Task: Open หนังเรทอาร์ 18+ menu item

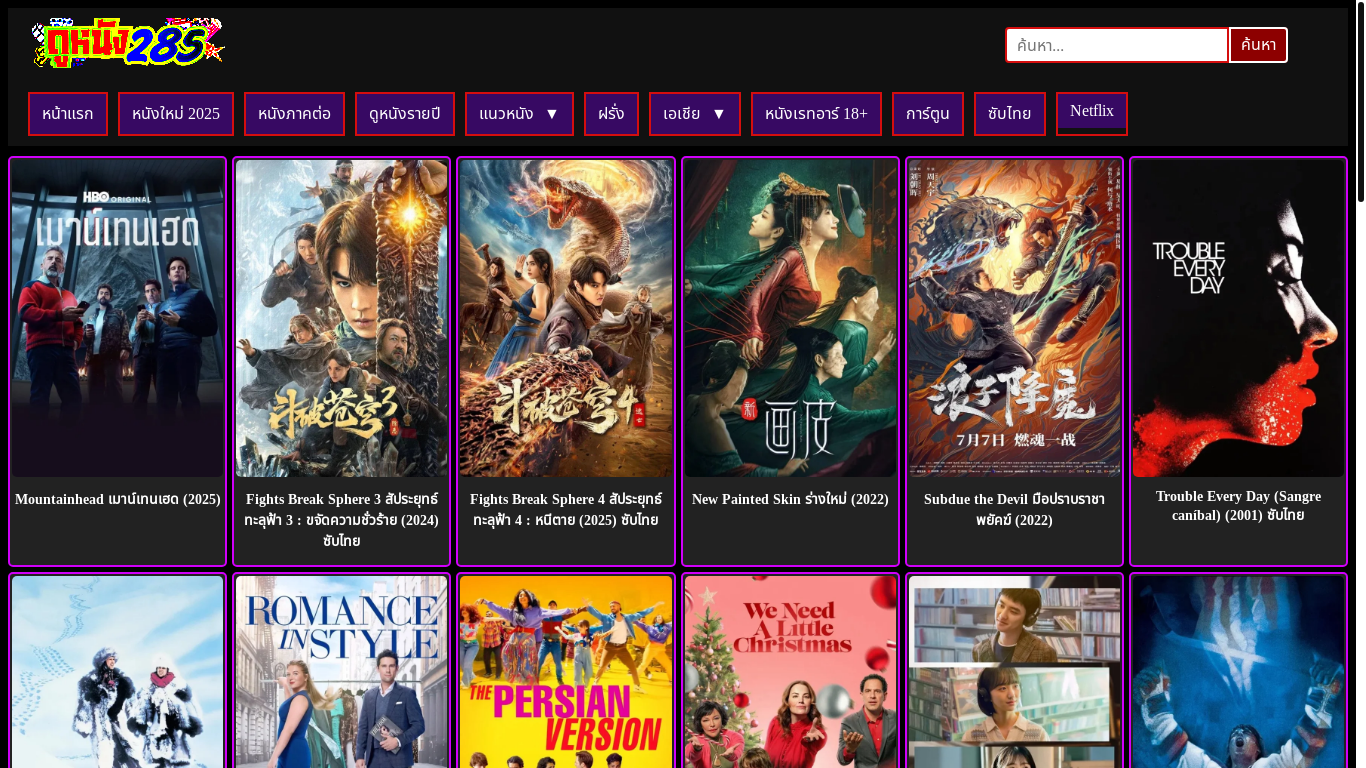Action: click(x=816, y=114)
